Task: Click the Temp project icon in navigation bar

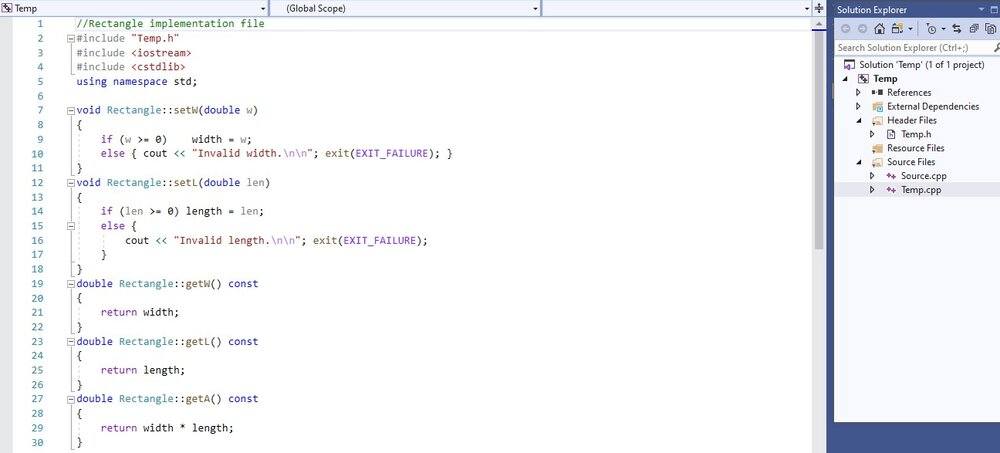Action: point(7,8)
